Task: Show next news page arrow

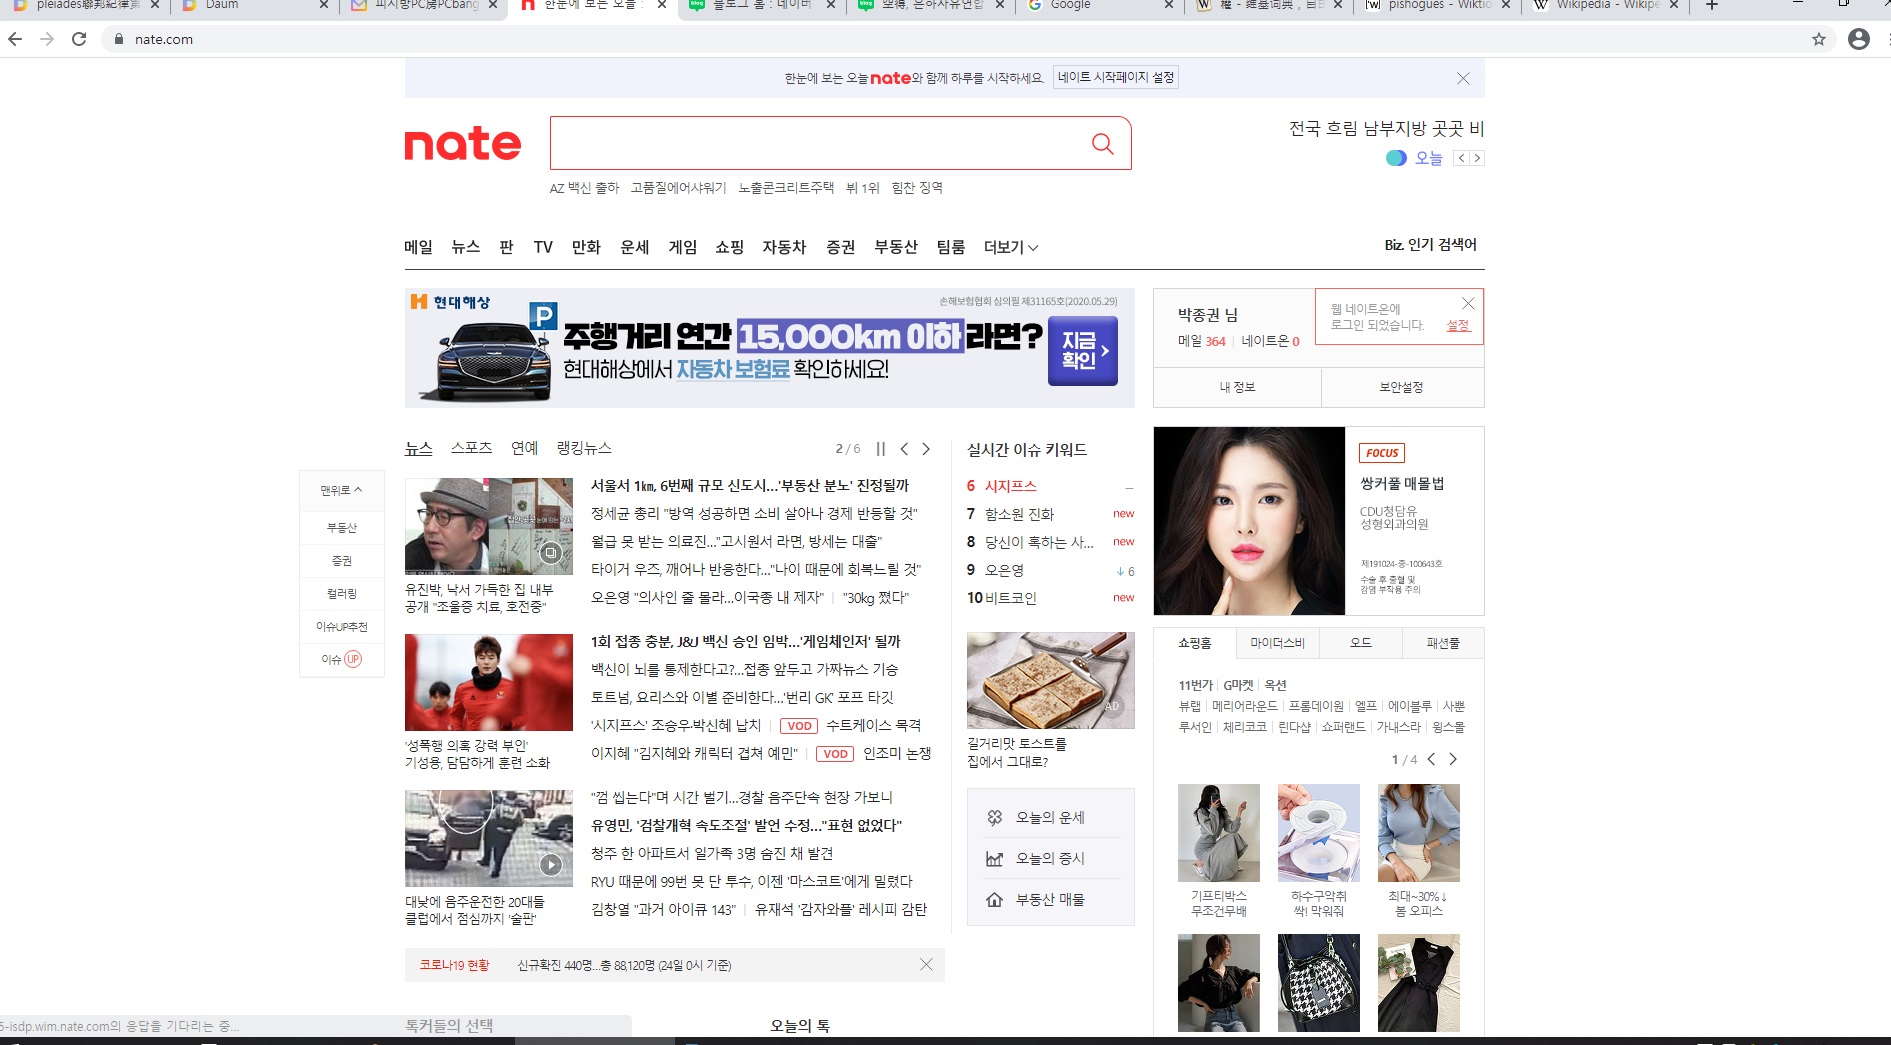Action: (x=926, y=449)
